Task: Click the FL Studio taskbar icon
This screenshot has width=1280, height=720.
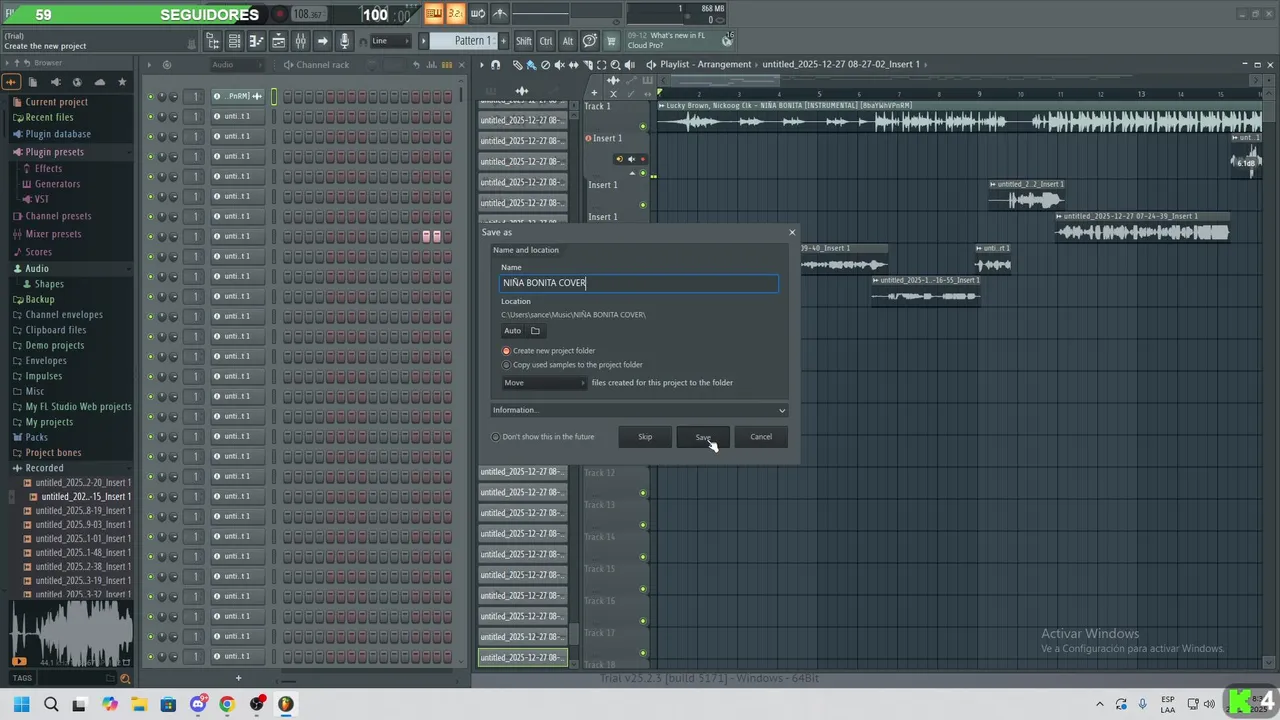Action: pos(286,704)
